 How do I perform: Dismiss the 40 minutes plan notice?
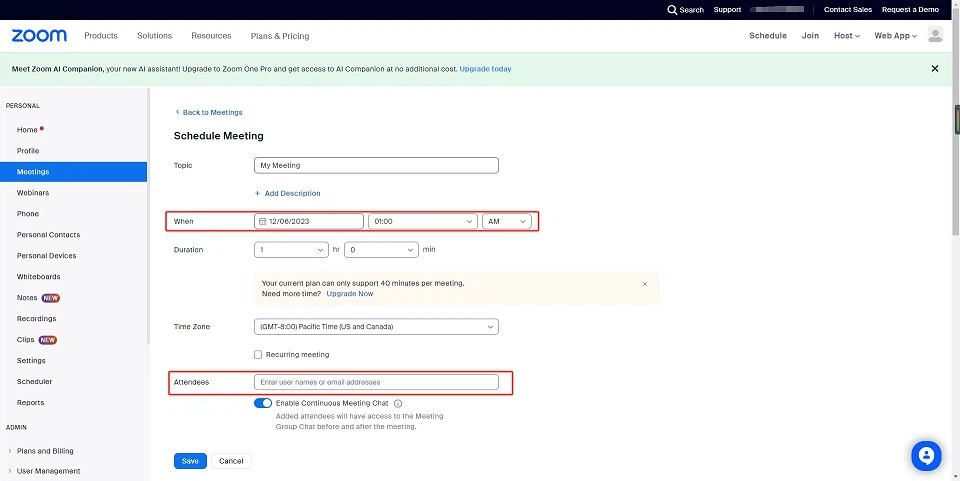(x=645, y=284)
